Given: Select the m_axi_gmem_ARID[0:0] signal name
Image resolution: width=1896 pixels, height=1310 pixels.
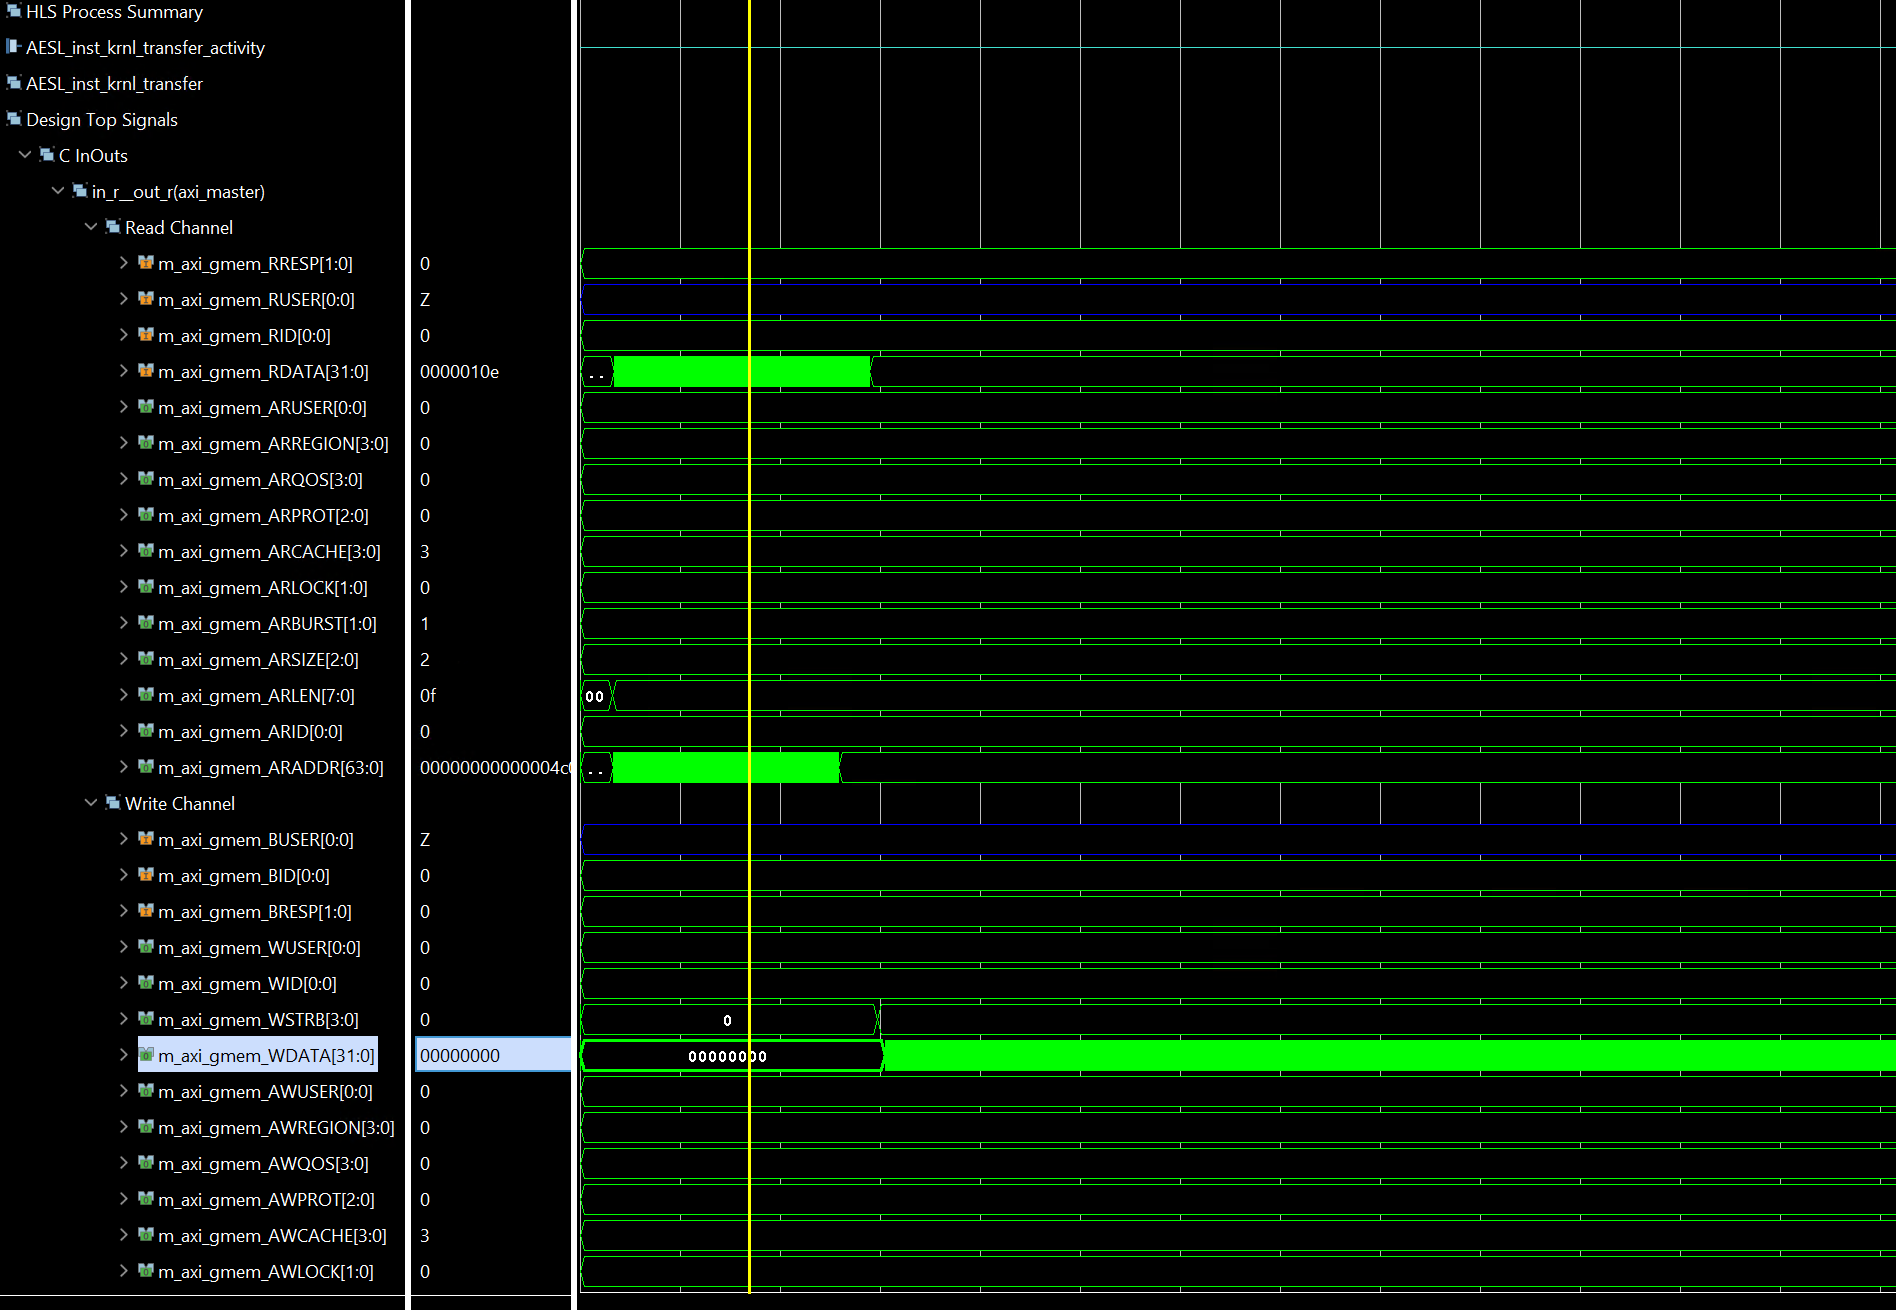Looking at the screenshot, I should pyautogui.click(x=250, y=731).
